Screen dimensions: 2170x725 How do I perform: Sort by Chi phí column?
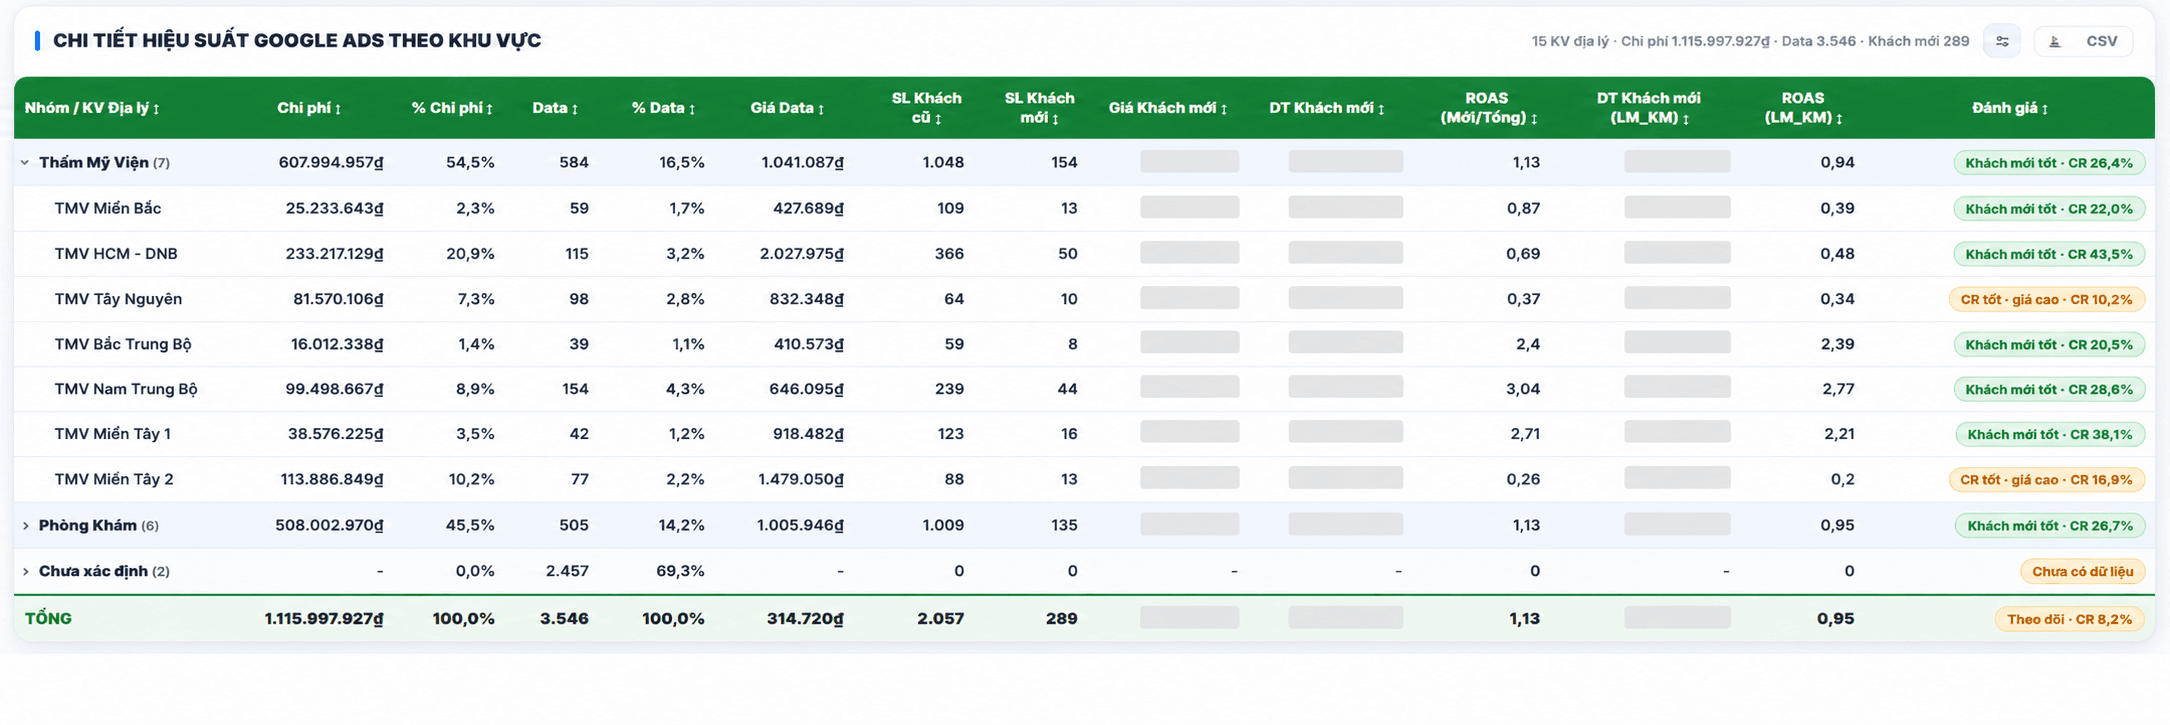tap(309, 108)
